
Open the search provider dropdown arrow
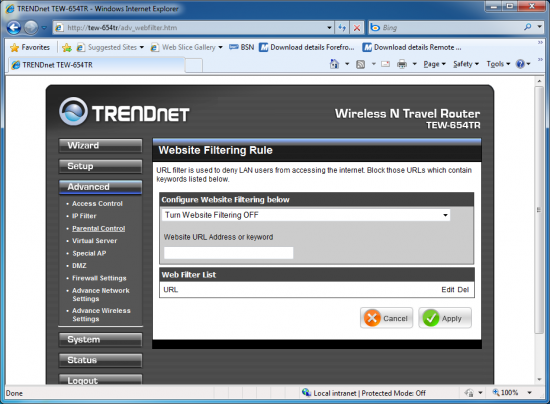(539, 27)
